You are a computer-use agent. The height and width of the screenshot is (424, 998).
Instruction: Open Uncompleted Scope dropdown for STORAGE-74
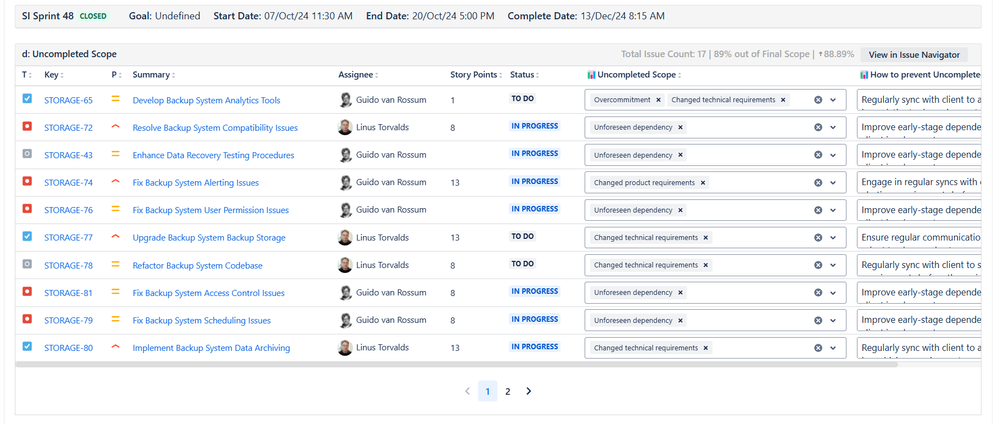tap(833, 183)
